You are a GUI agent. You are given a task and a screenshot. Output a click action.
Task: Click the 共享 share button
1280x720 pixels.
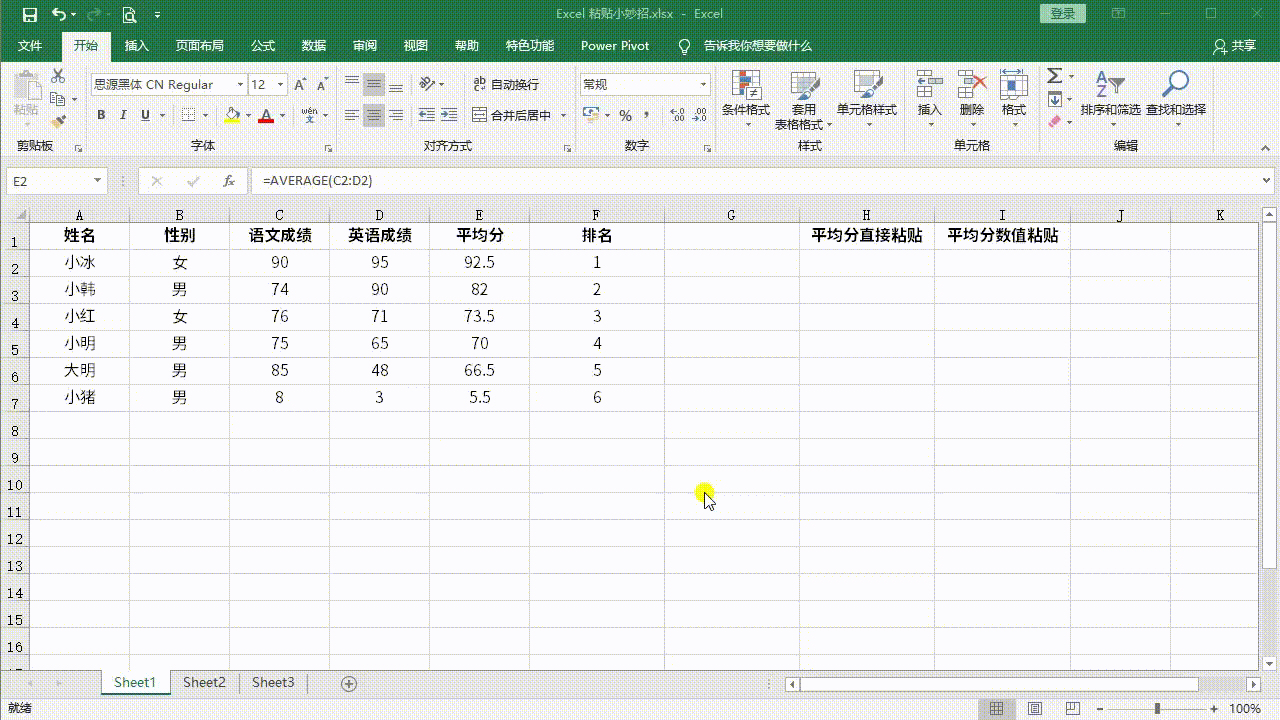click(x=1234, y=46)
